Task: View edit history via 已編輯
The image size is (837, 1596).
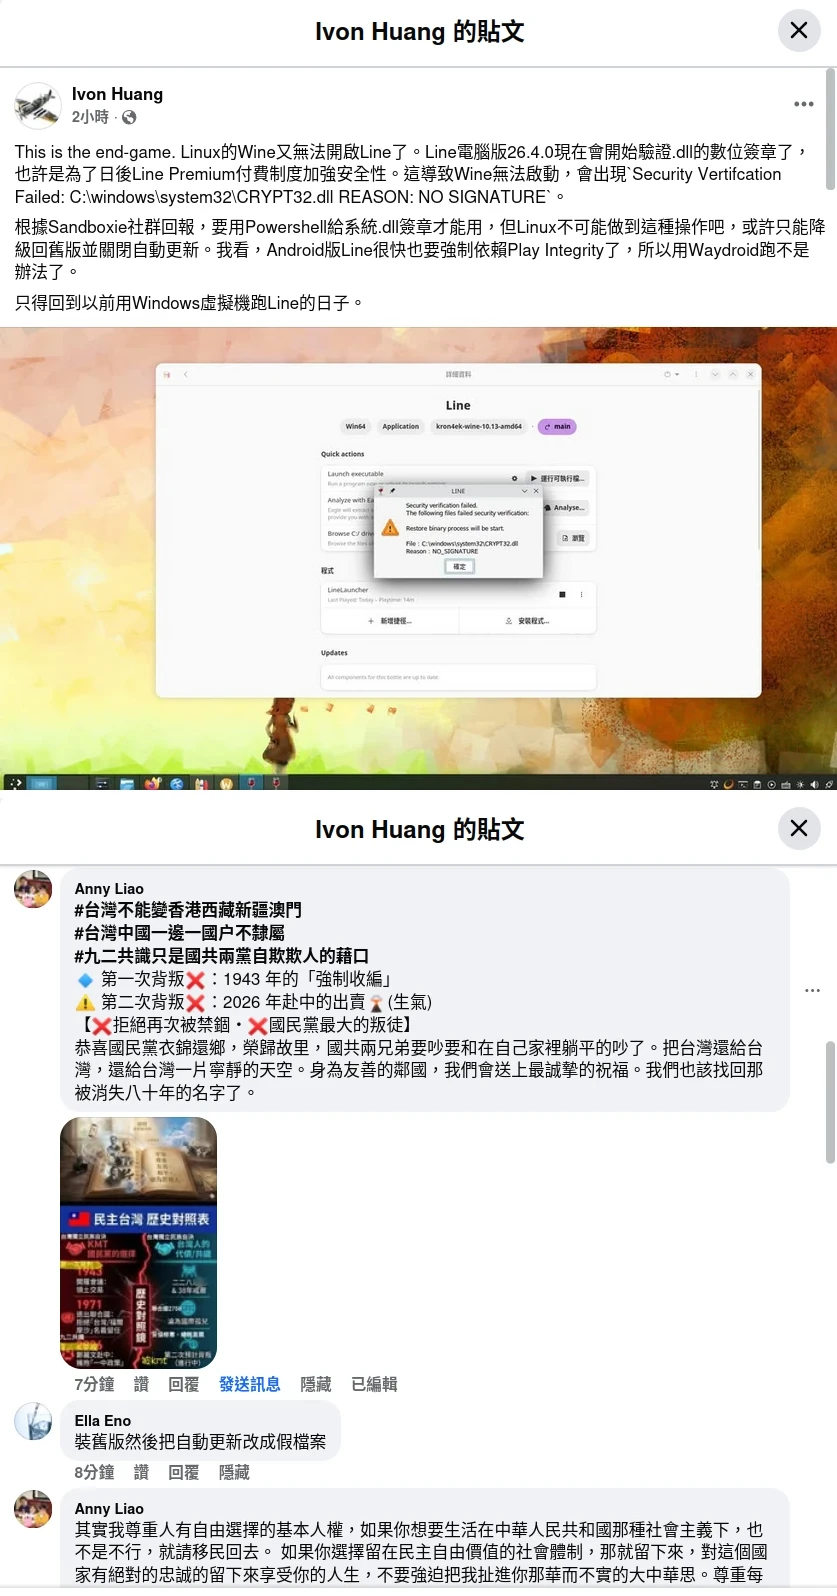Action: pyautogui.click(x=374, y=1384)
